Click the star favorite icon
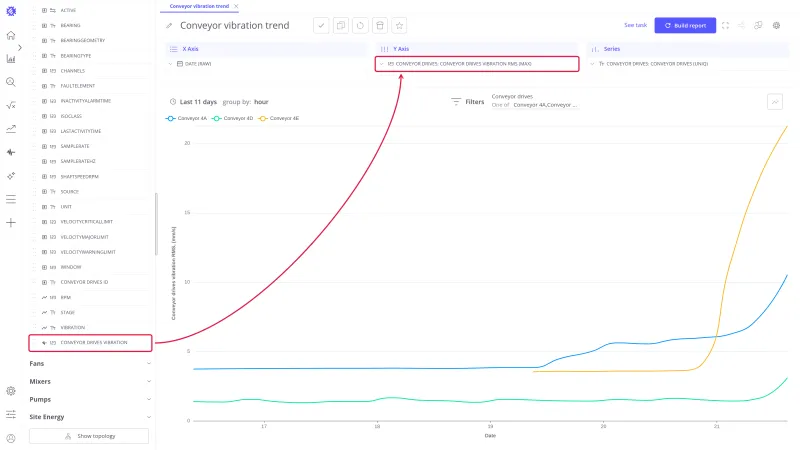This screenshot has width=800, height=450. pyautogui.click(x=399, y=26)
